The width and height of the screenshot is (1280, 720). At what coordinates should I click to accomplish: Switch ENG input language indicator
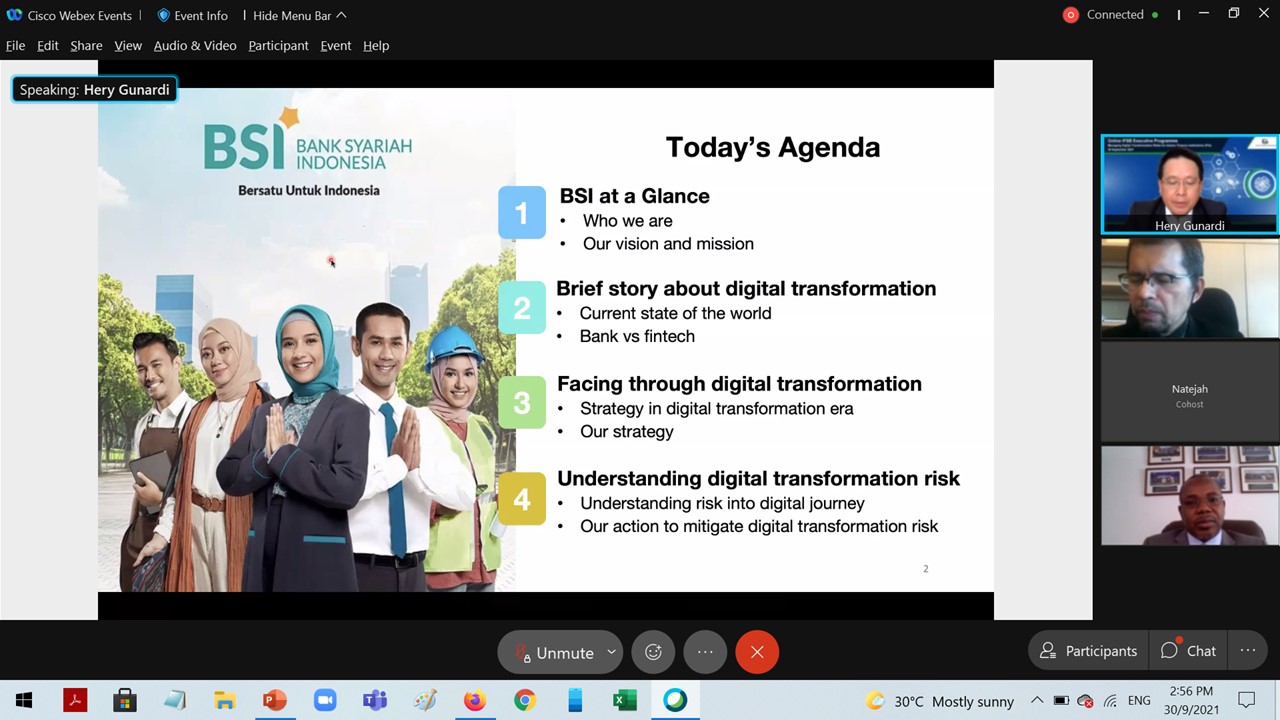[1138, 701]
